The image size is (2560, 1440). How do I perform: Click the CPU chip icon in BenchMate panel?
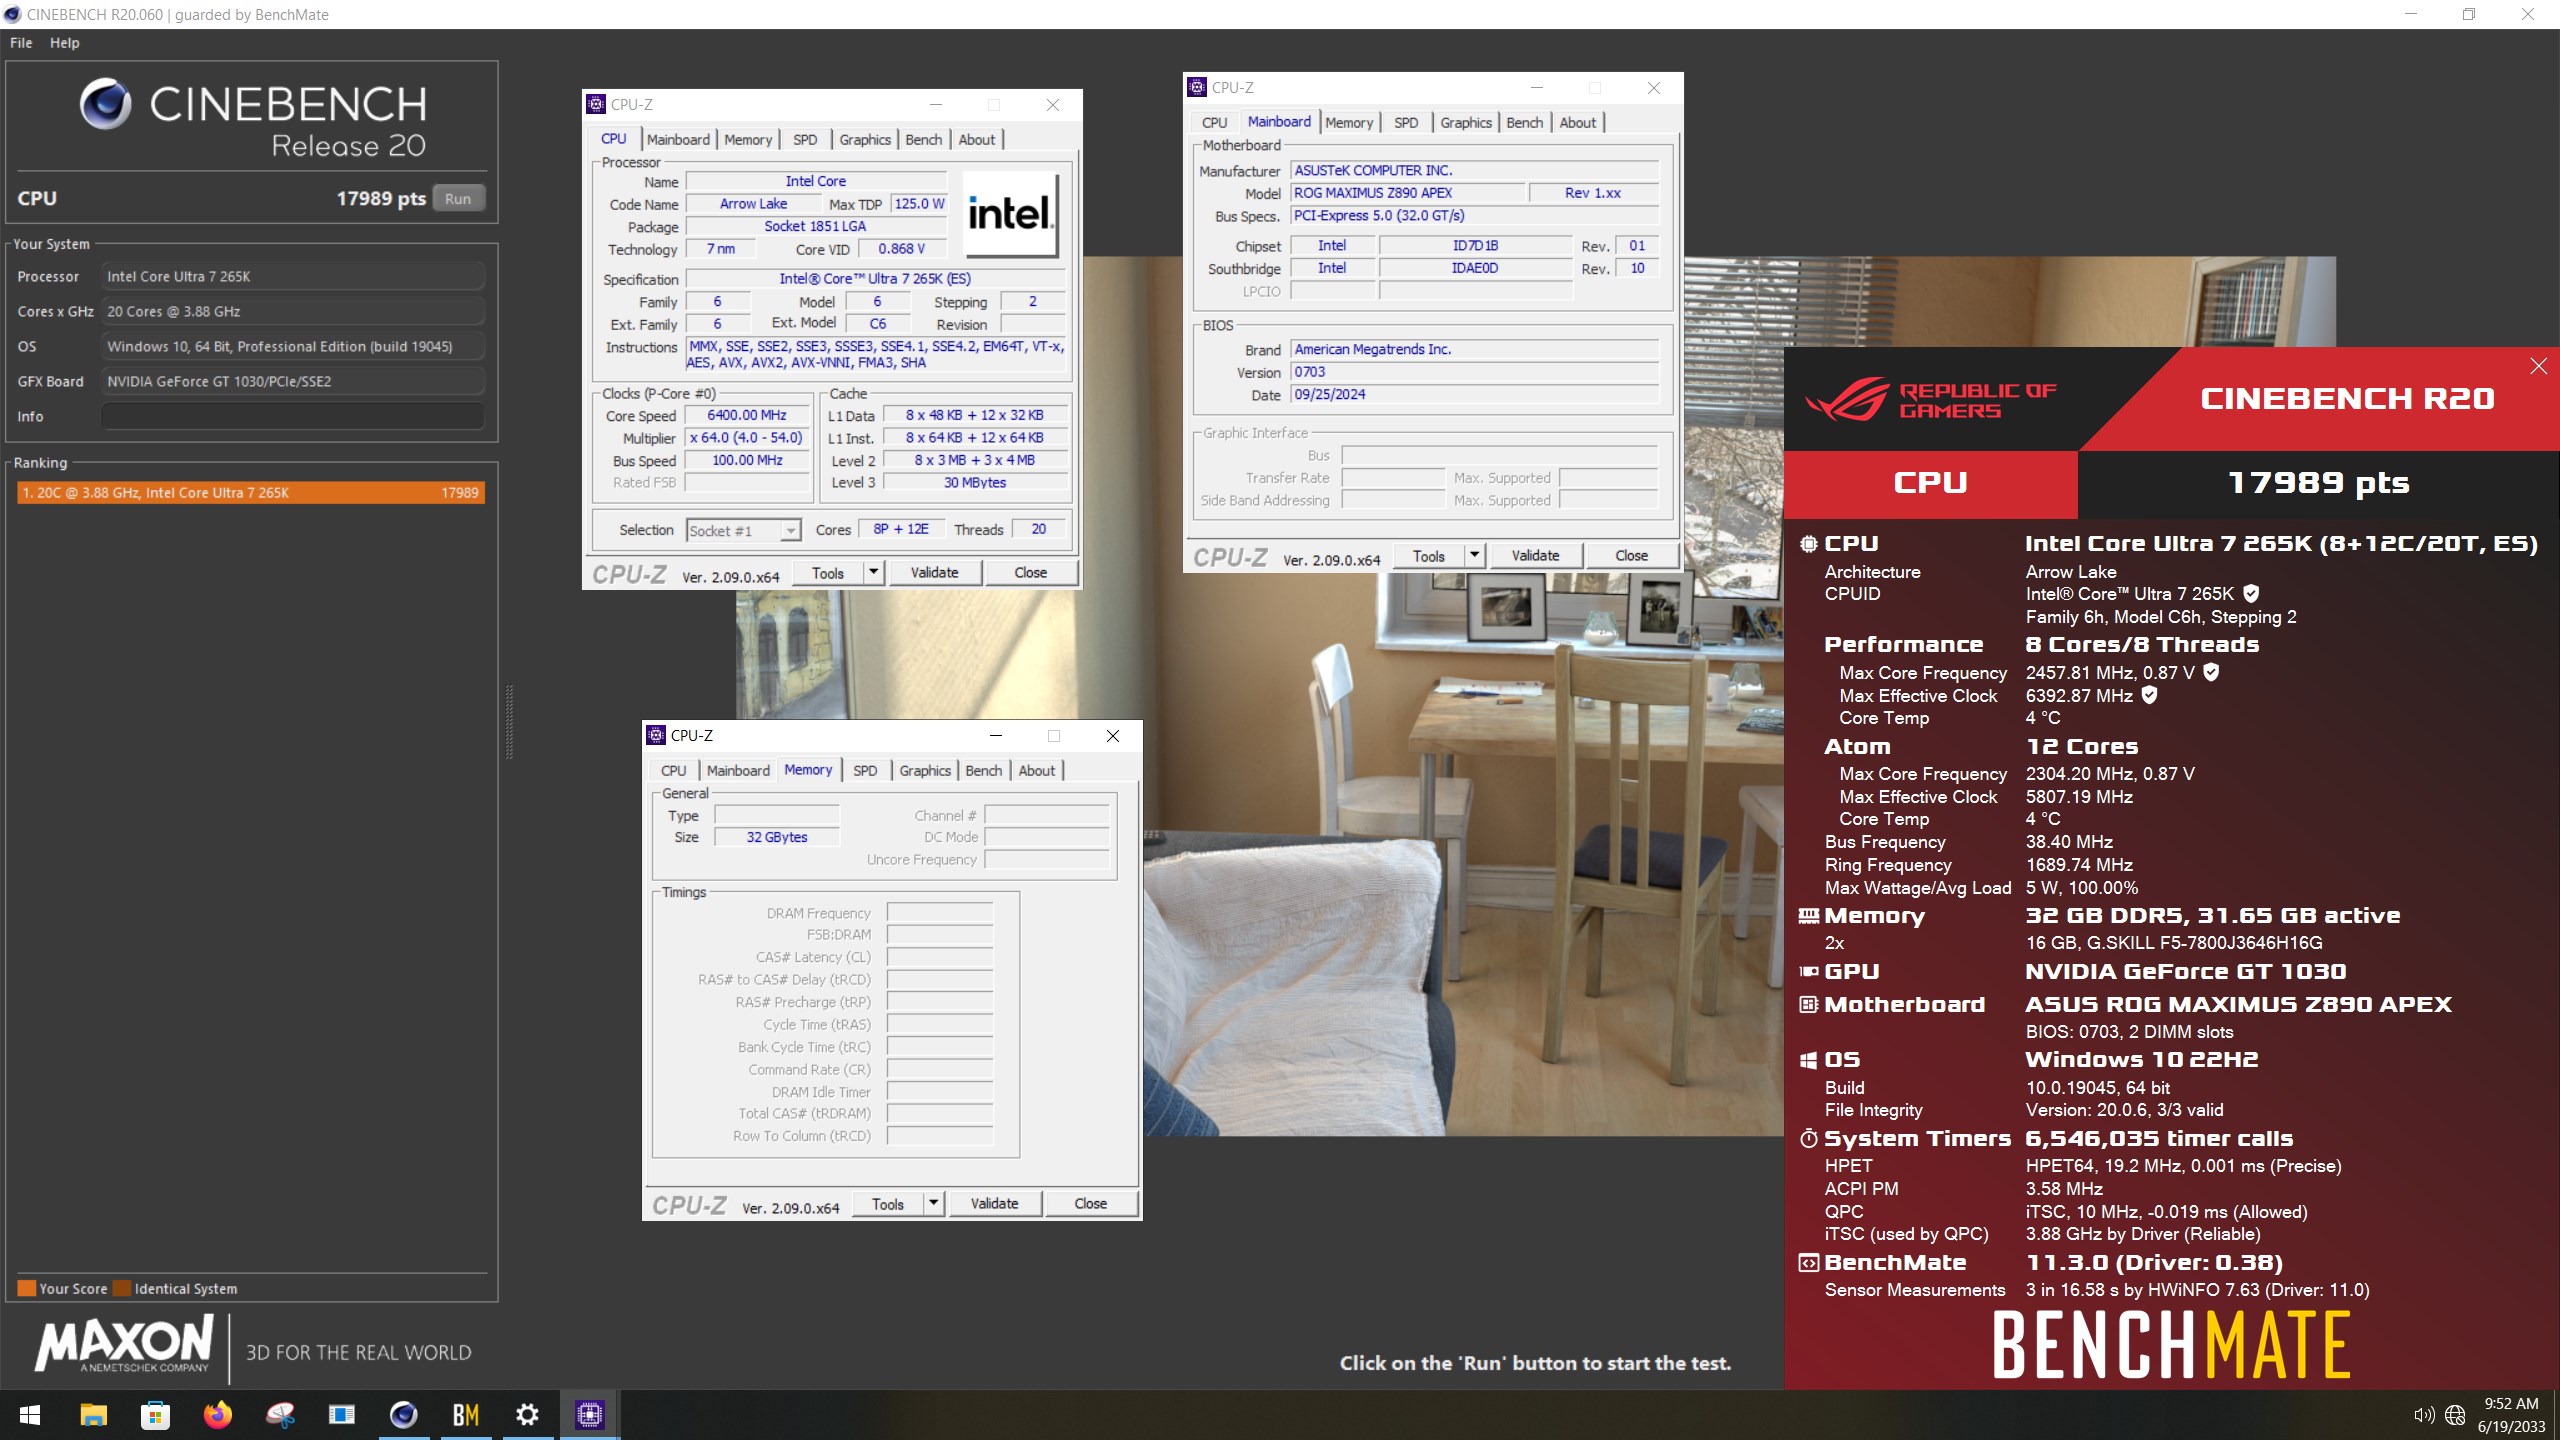(1809, 544)
